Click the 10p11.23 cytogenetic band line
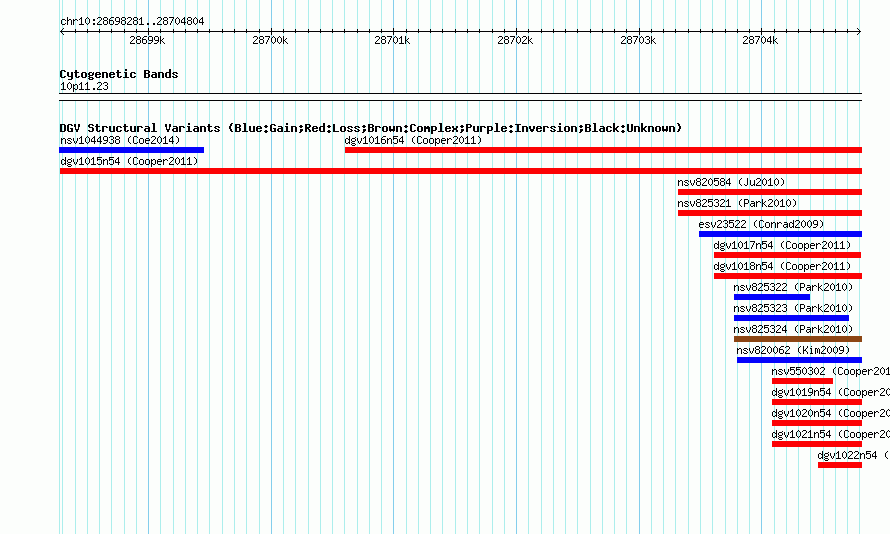 (x=461, y=97)
